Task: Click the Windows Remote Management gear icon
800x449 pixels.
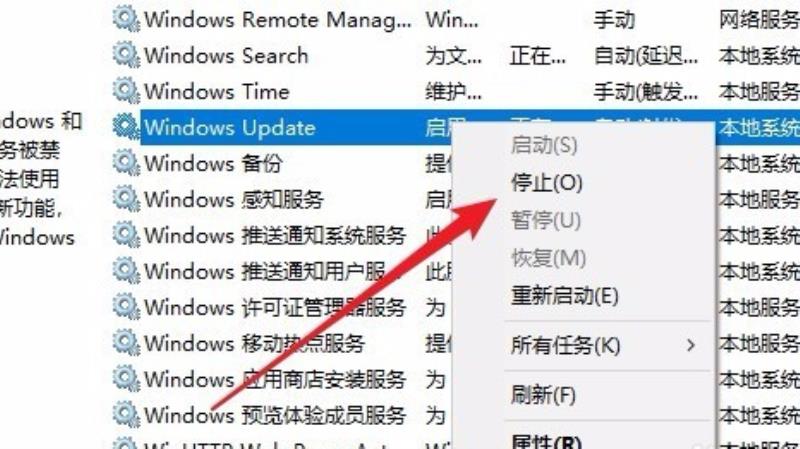Action: pos(126,19)
